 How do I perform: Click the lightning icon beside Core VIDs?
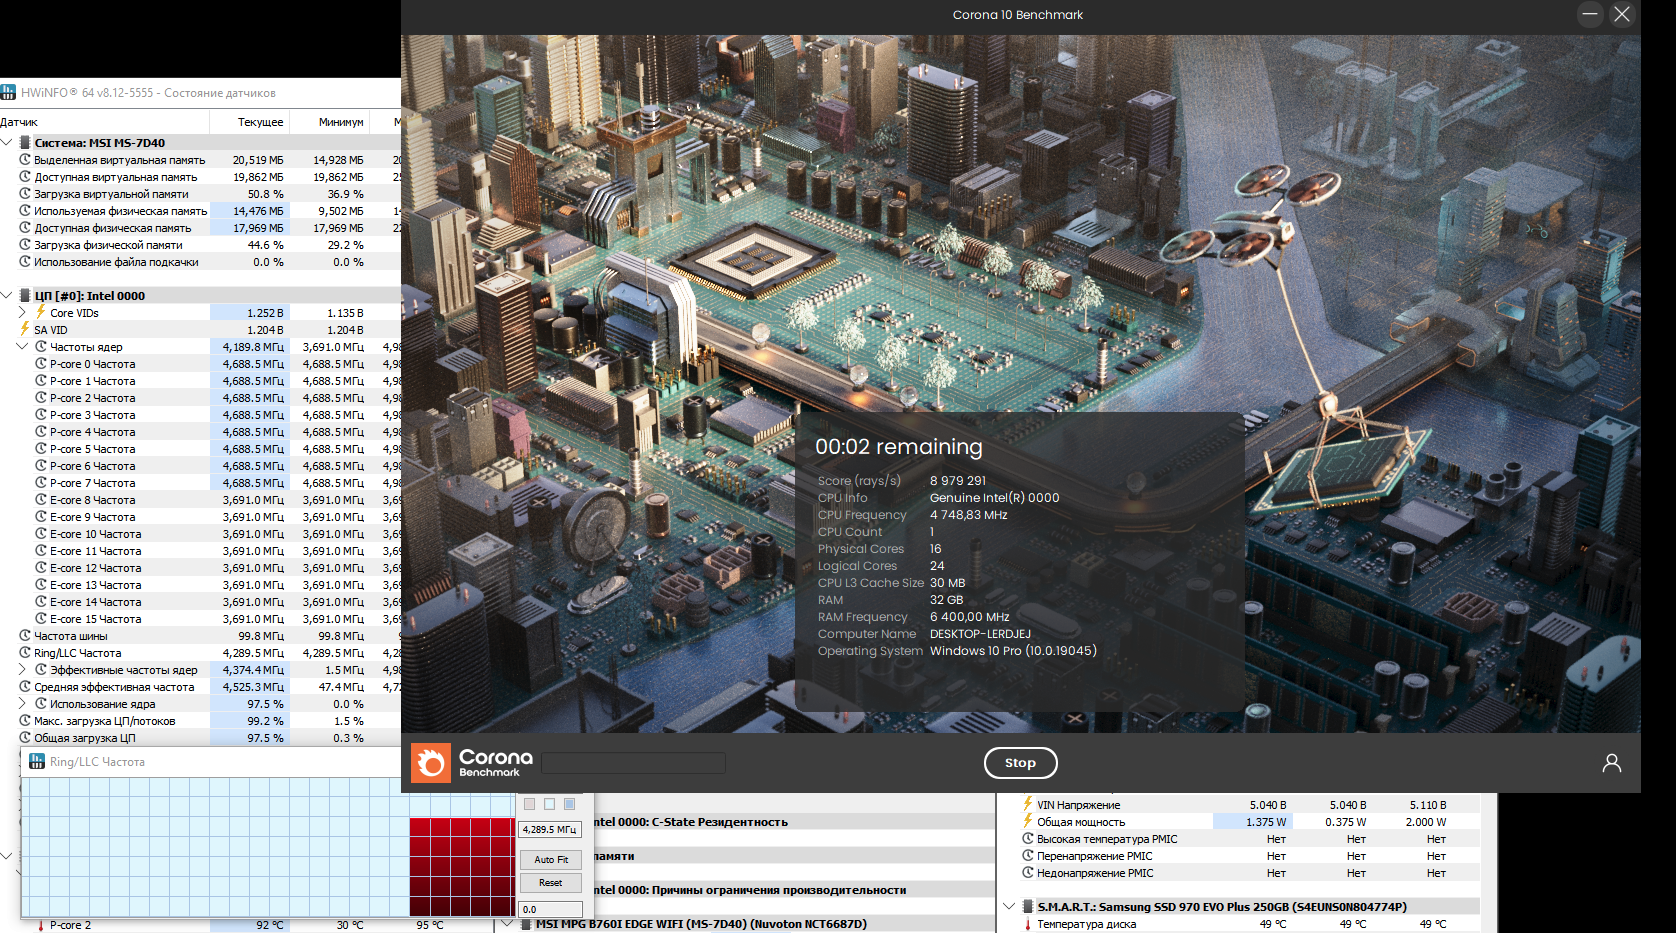(x=41, y=312)
